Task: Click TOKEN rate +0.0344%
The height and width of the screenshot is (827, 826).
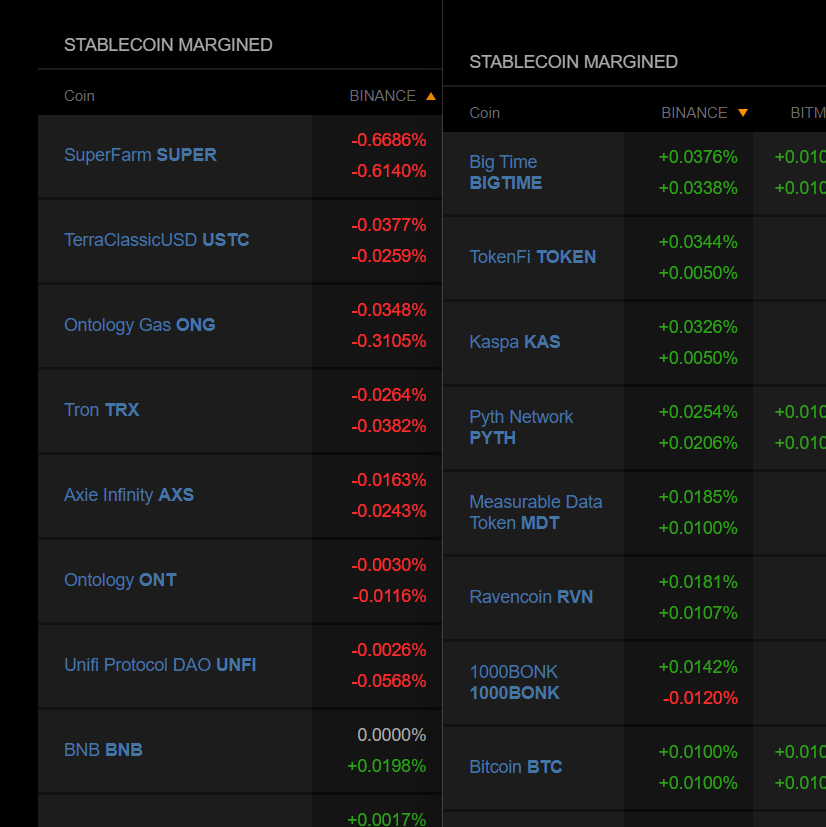Action: 698,242
